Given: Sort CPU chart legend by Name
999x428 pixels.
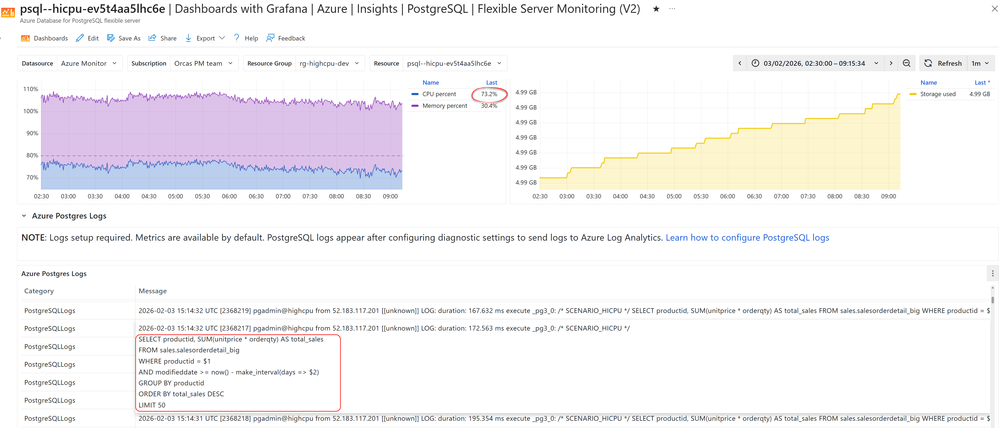Looking at the screenshot, I should (x=431, y=83).
